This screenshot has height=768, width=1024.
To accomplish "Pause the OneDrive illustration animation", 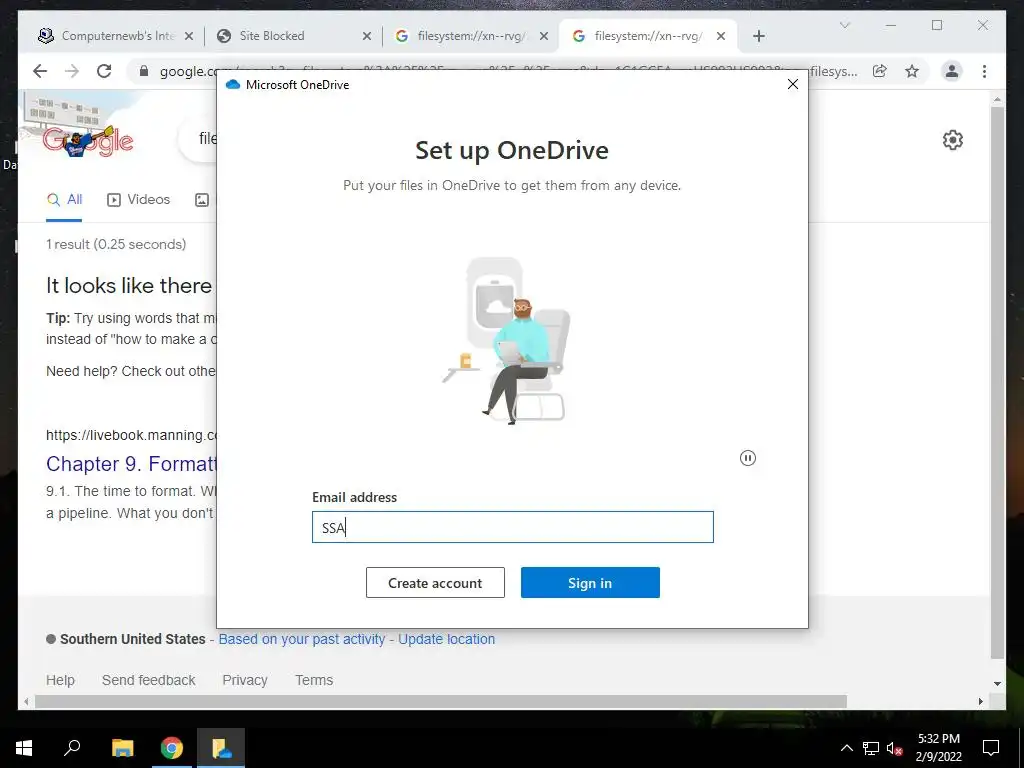I will tap(748, 458).
